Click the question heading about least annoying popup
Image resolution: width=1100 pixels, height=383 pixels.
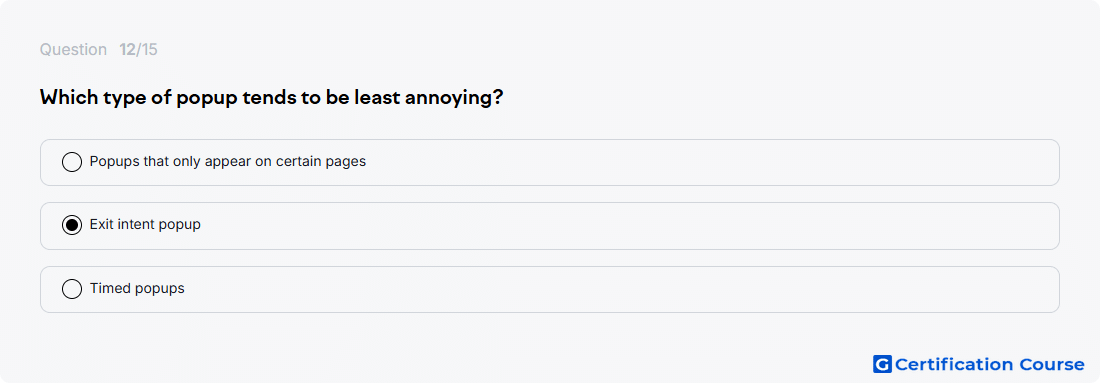click(x=271, y=98)
